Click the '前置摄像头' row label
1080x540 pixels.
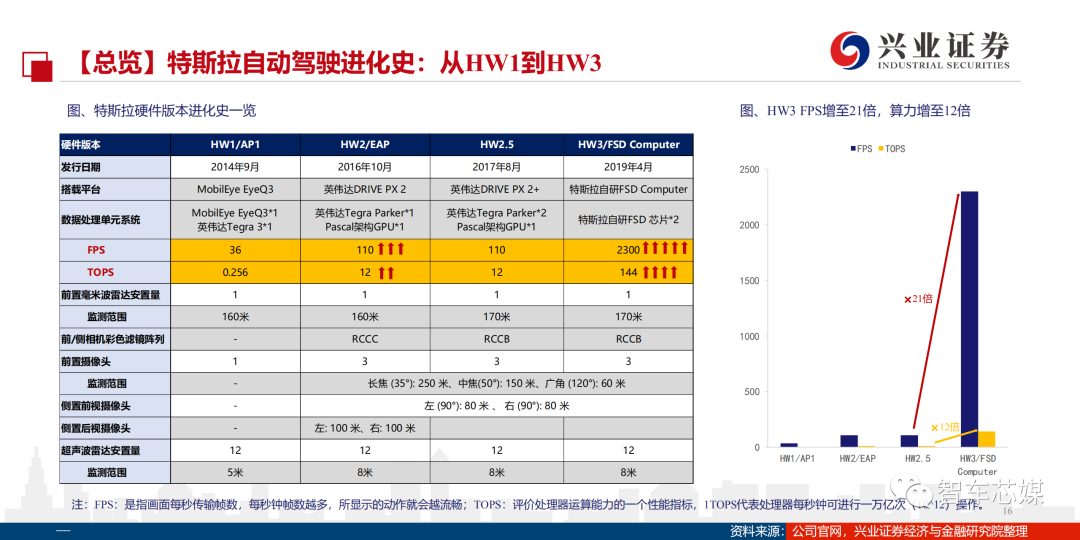click(x=114, y=361)
